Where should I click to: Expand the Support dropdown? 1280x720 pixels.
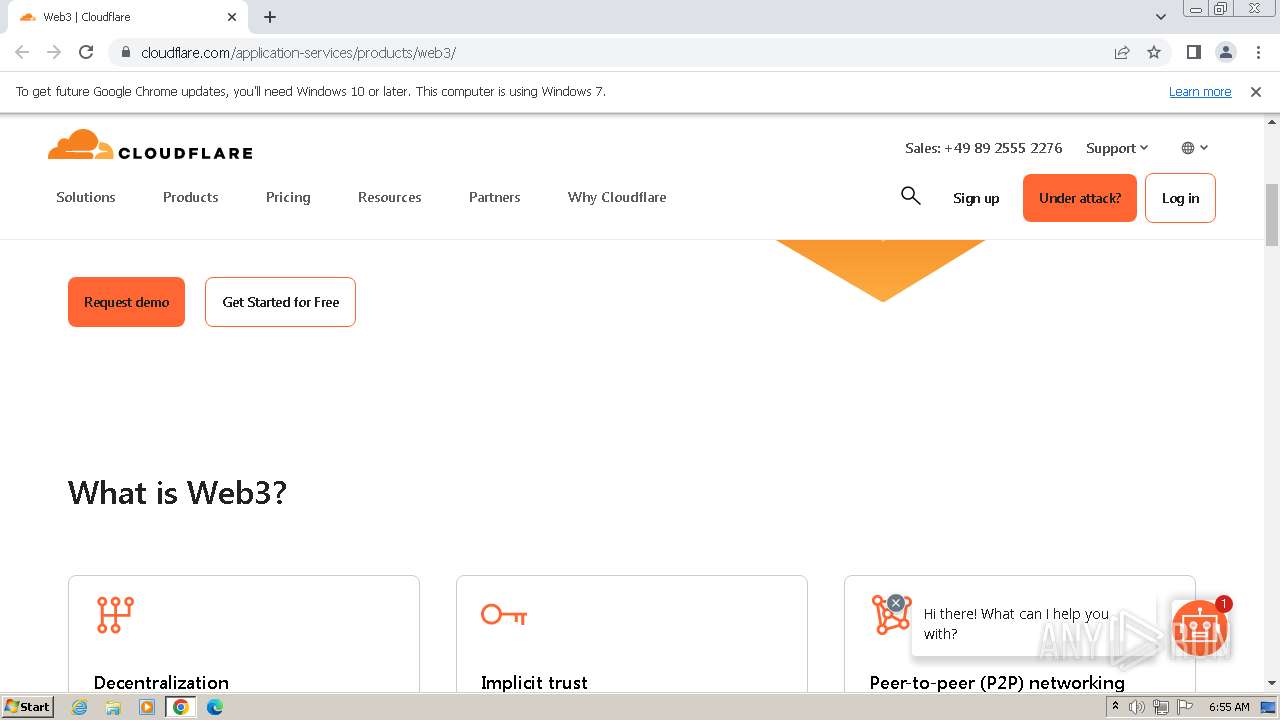tap(1117, 148)
